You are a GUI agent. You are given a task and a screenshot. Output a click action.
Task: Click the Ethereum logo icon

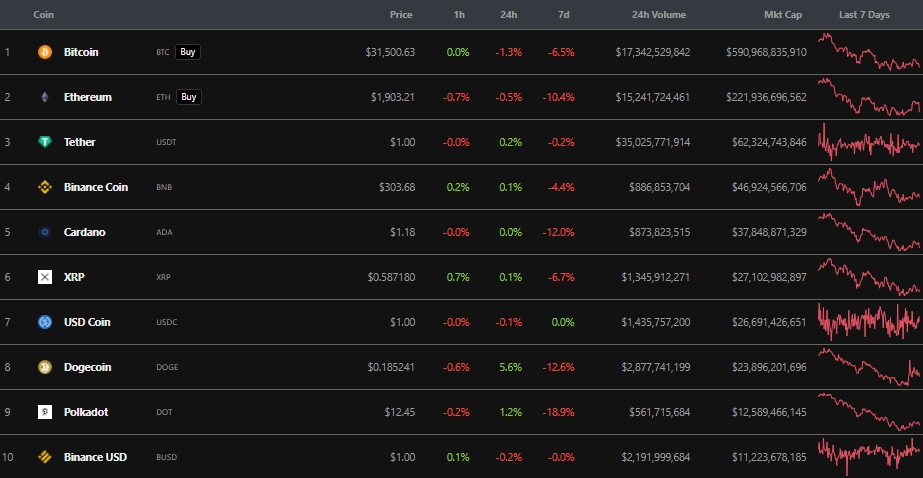(44, 97)
